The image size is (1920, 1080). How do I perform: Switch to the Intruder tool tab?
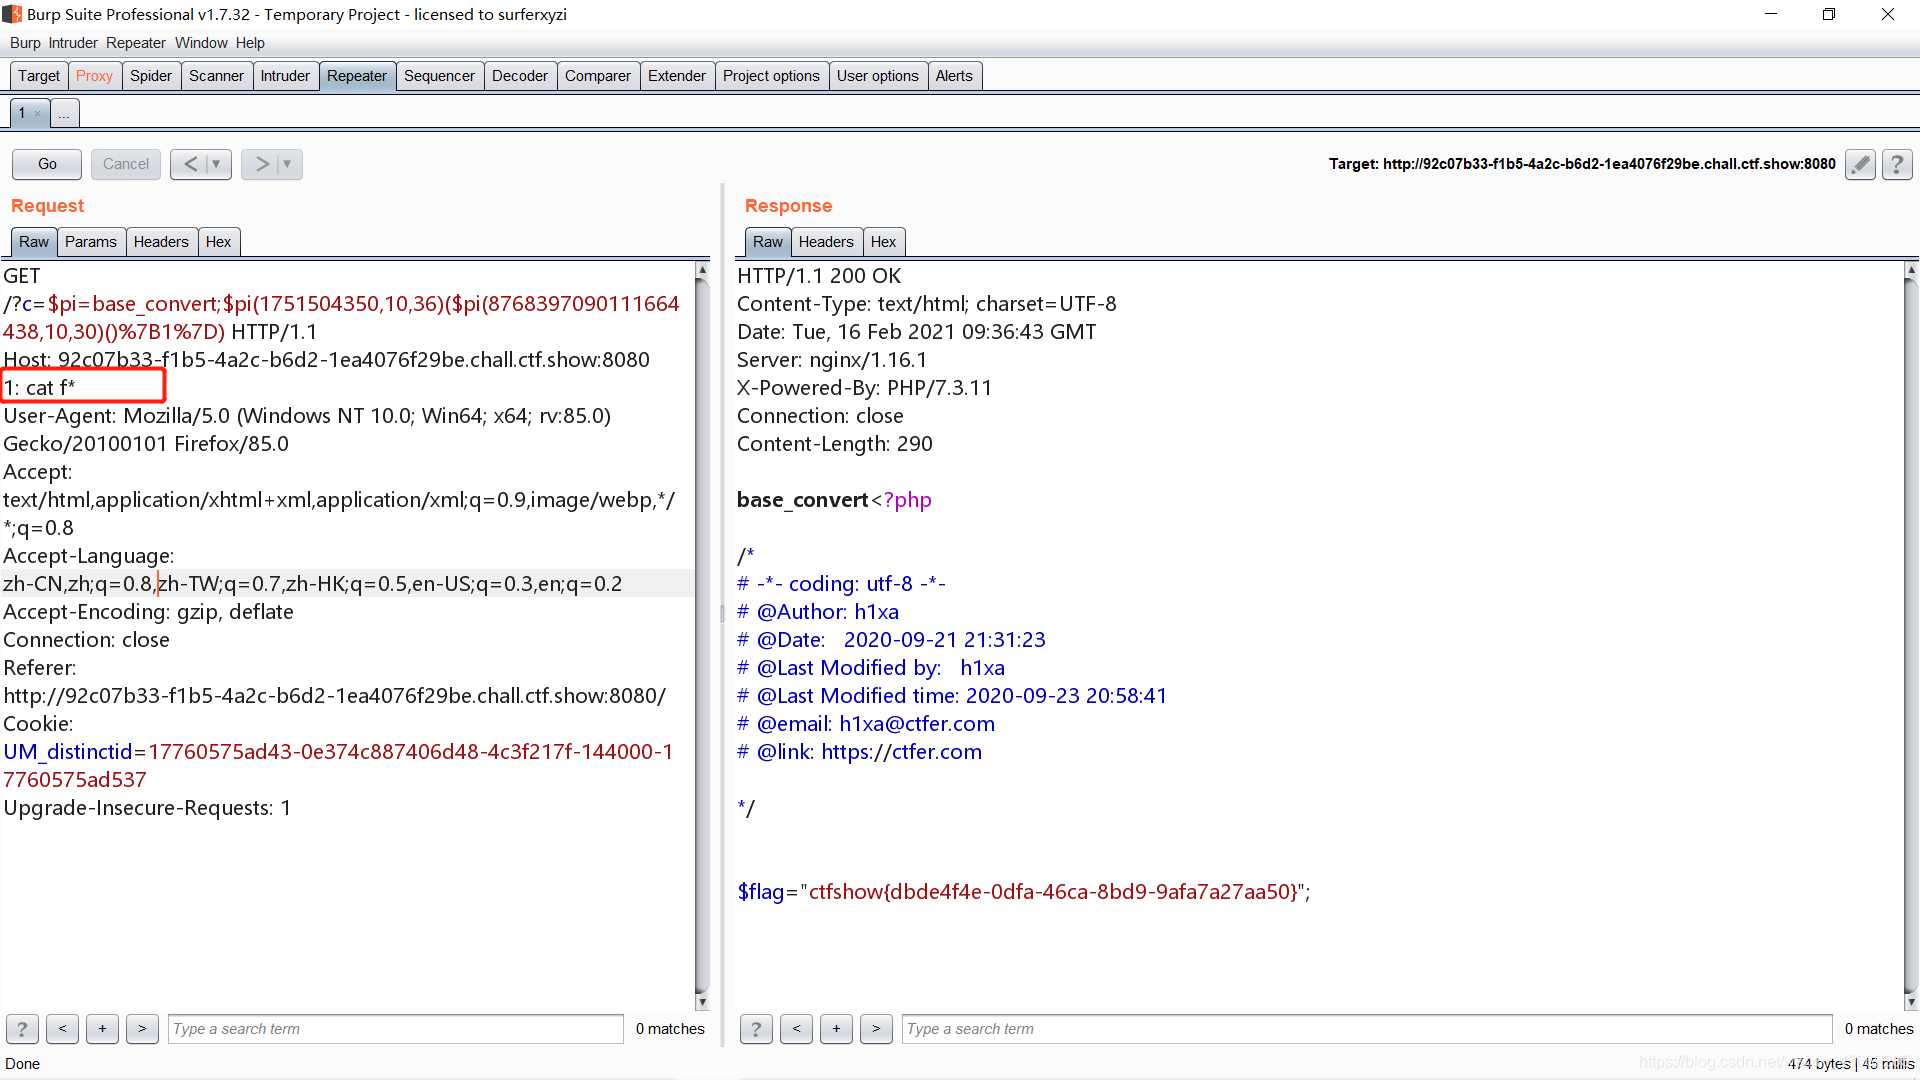(x=285, y=76)
